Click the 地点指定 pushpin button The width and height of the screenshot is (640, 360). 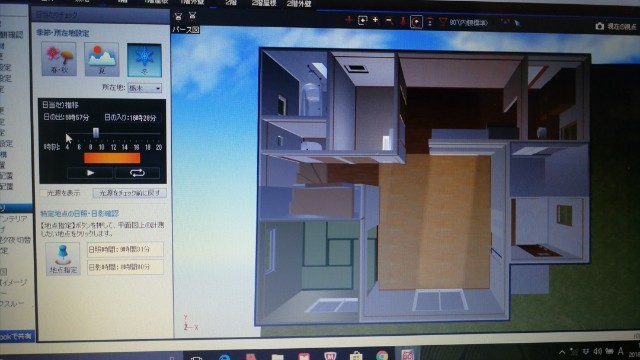tap(63, 259)
